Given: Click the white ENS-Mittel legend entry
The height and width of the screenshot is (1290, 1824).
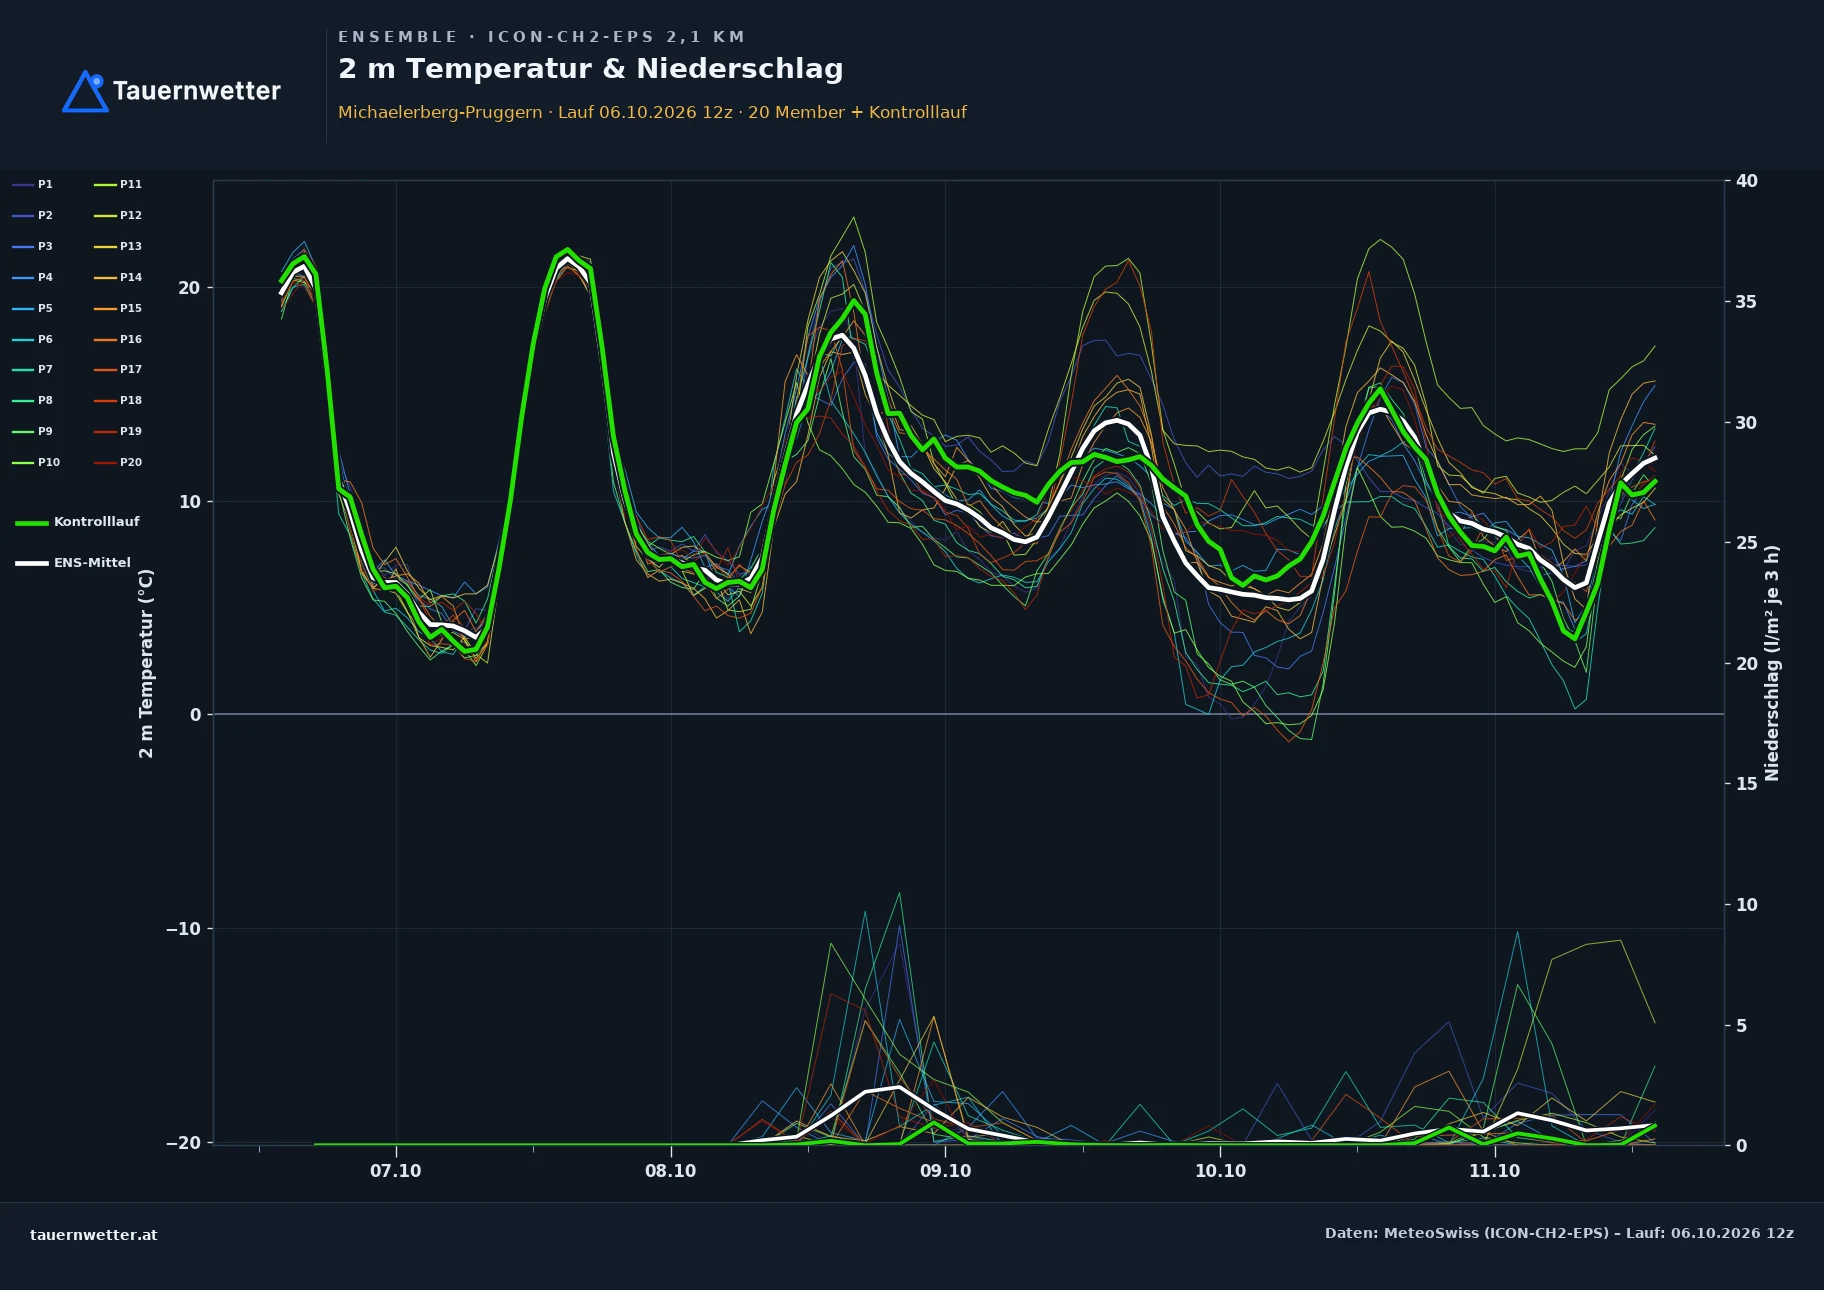Looking at the screenshot, I should 73,563.
